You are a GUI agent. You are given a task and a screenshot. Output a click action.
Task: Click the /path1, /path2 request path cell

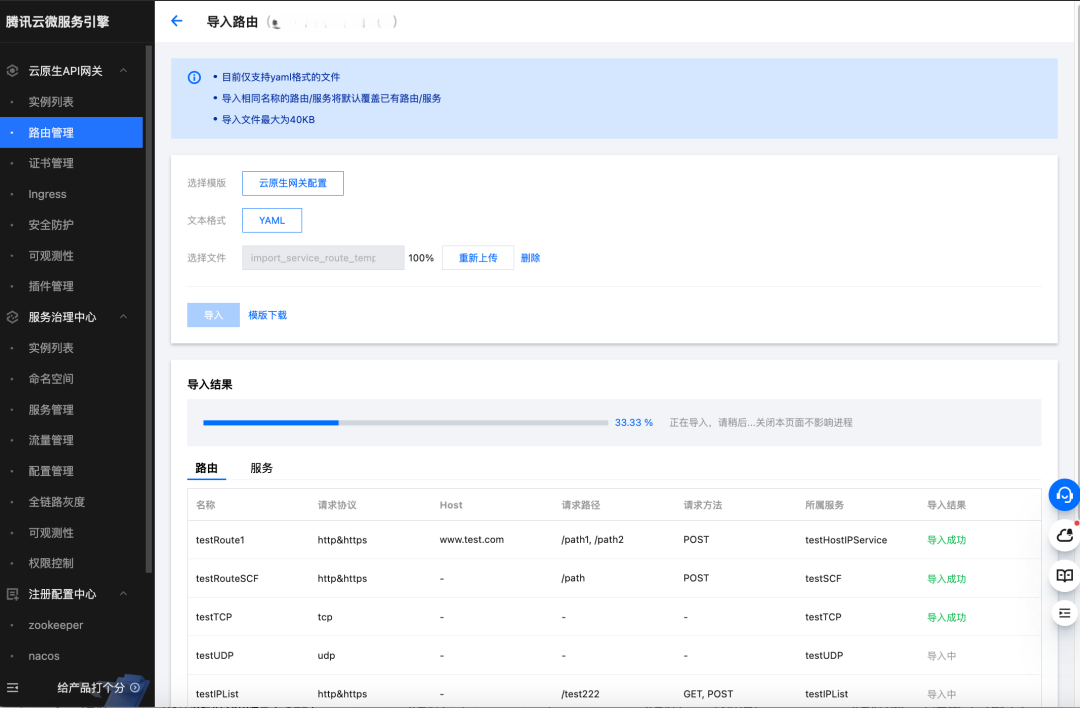click(x=592, y=540)
